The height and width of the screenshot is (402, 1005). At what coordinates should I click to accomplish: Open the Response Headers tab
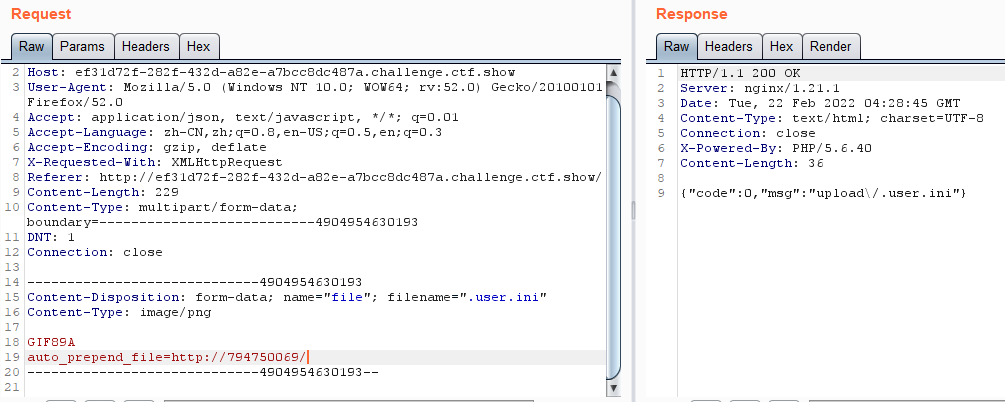click(x=729, y=47)
